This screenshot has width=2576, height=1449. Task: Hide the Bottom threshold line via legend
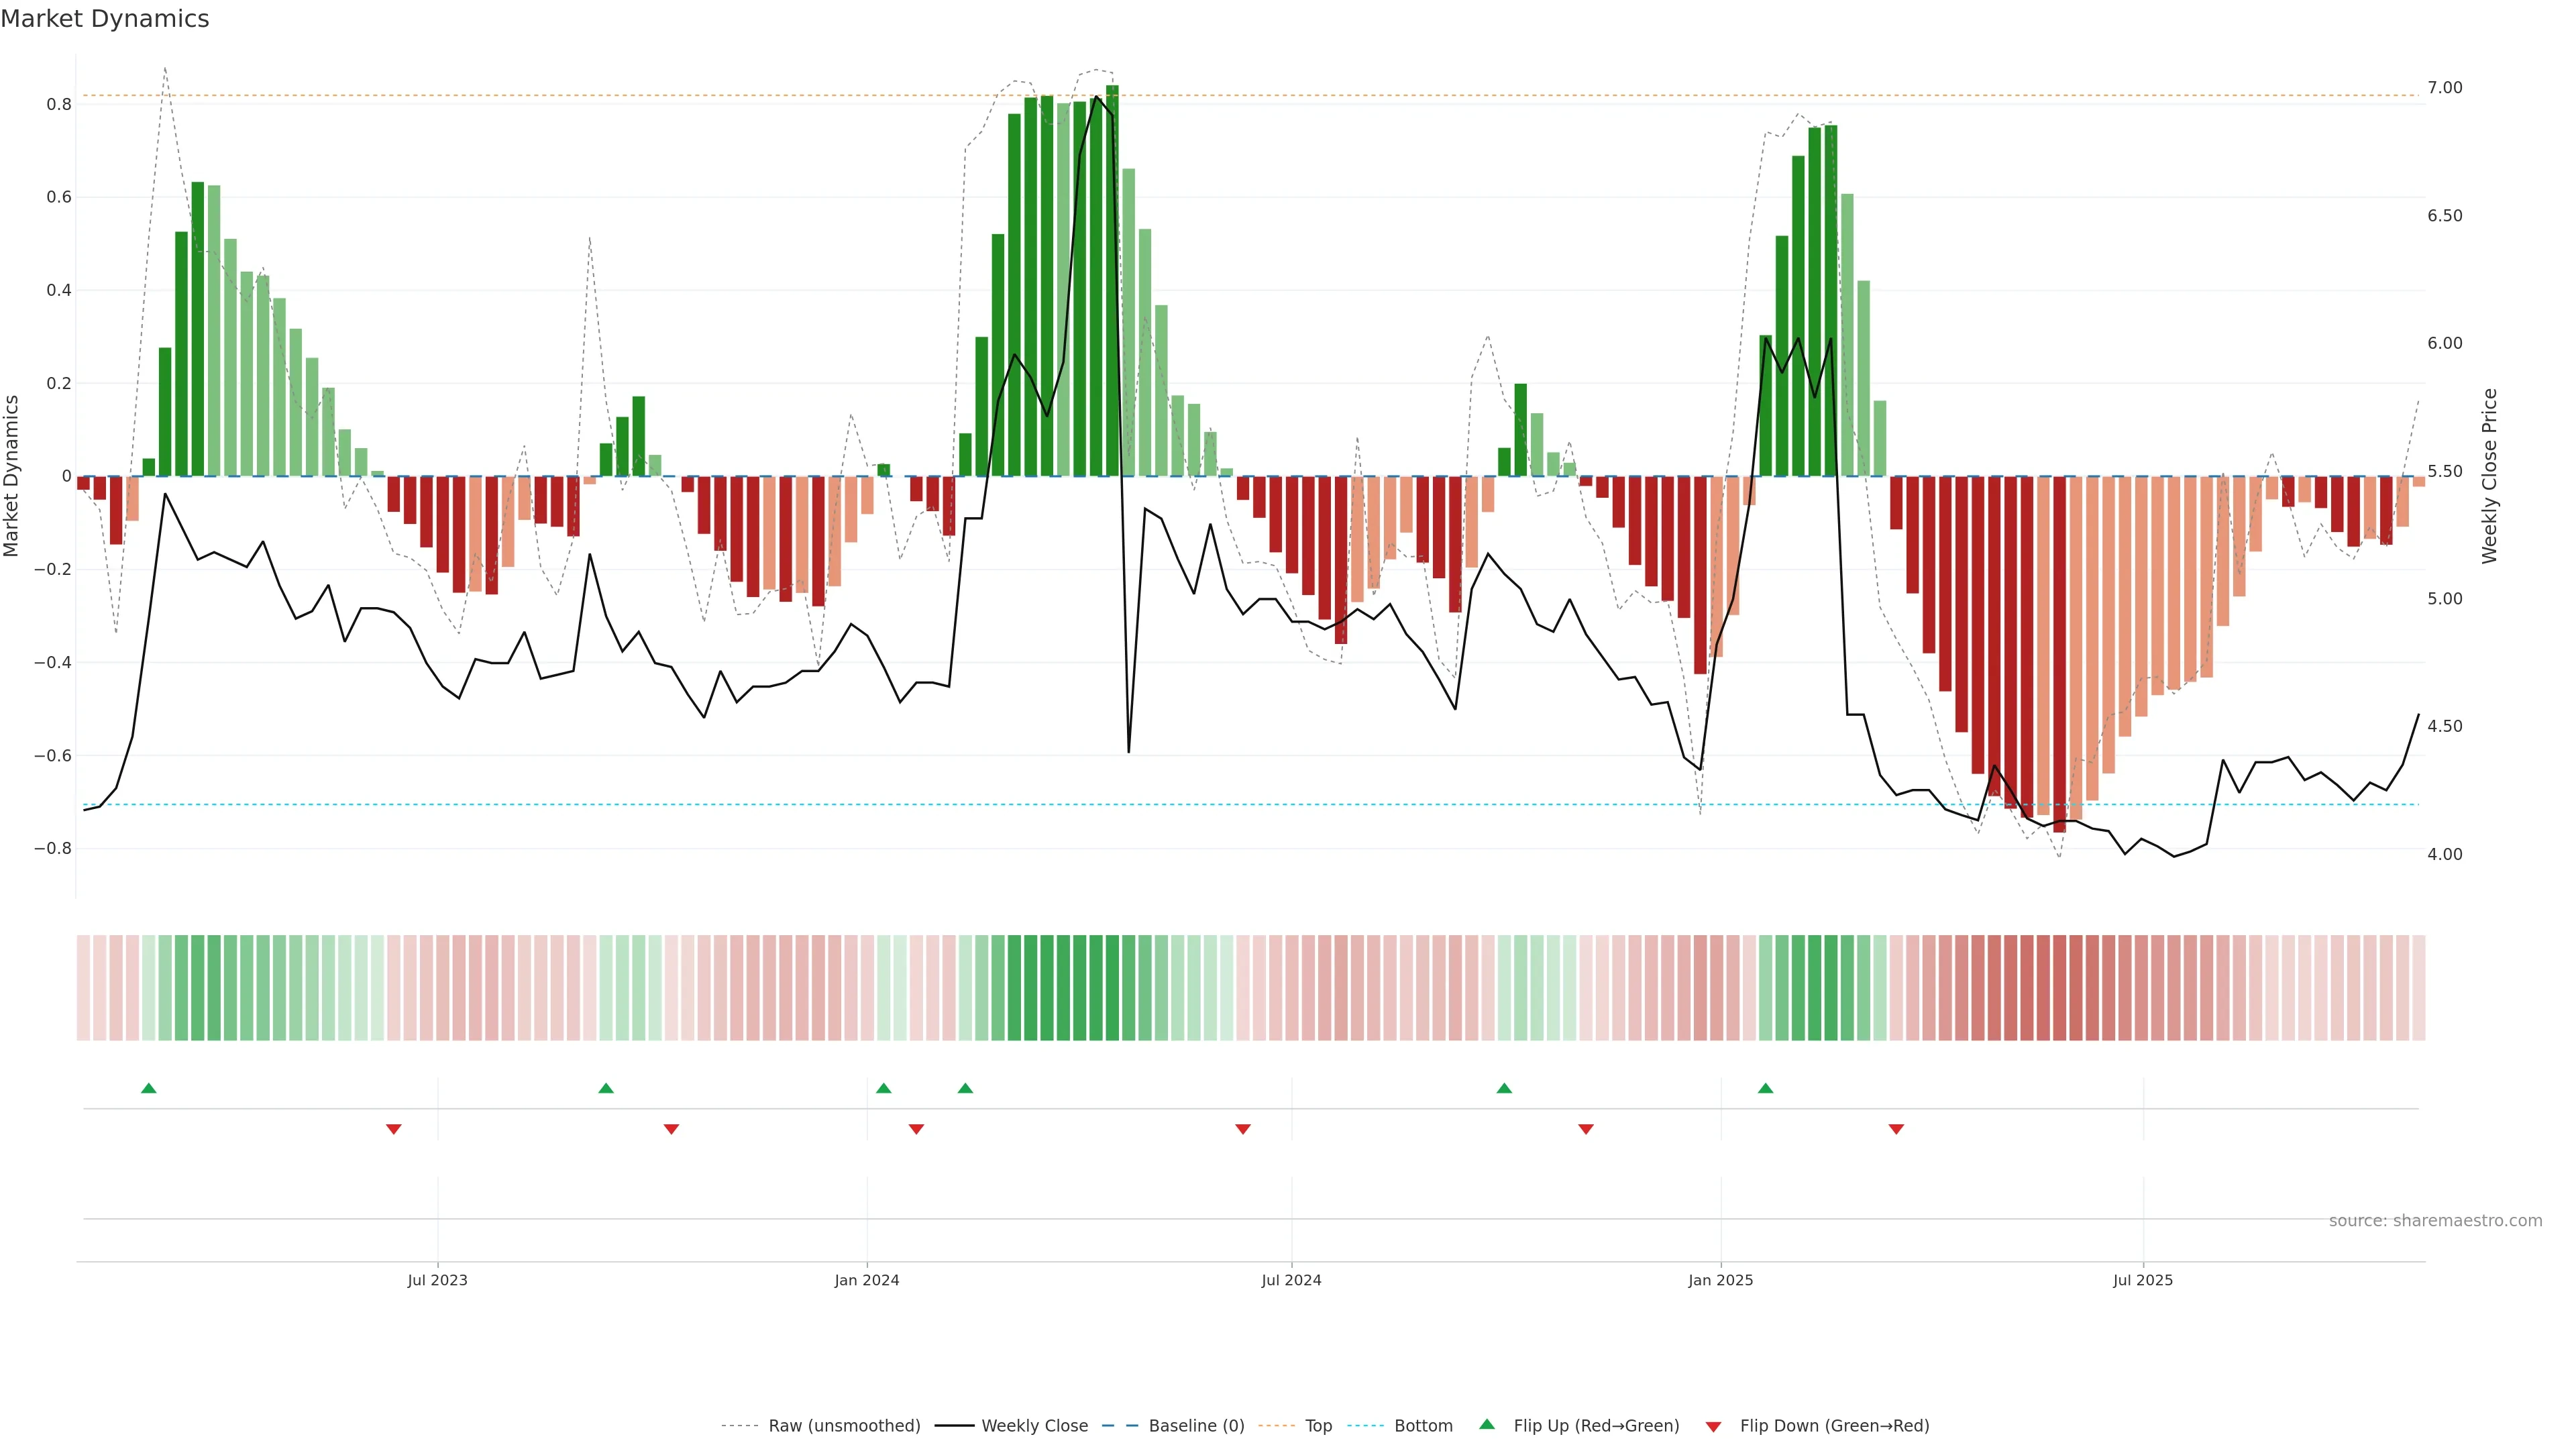click(1423, 1425)
